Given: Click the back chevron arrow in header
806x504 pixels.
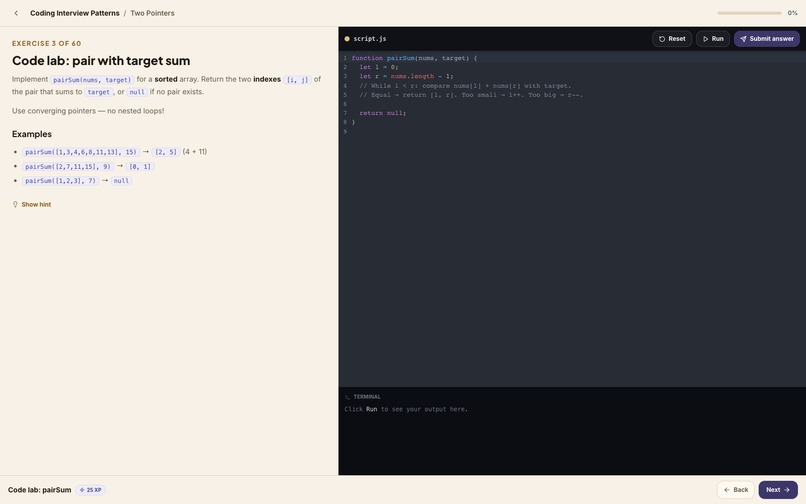Looking at the screenshot, I should [16, 13].
